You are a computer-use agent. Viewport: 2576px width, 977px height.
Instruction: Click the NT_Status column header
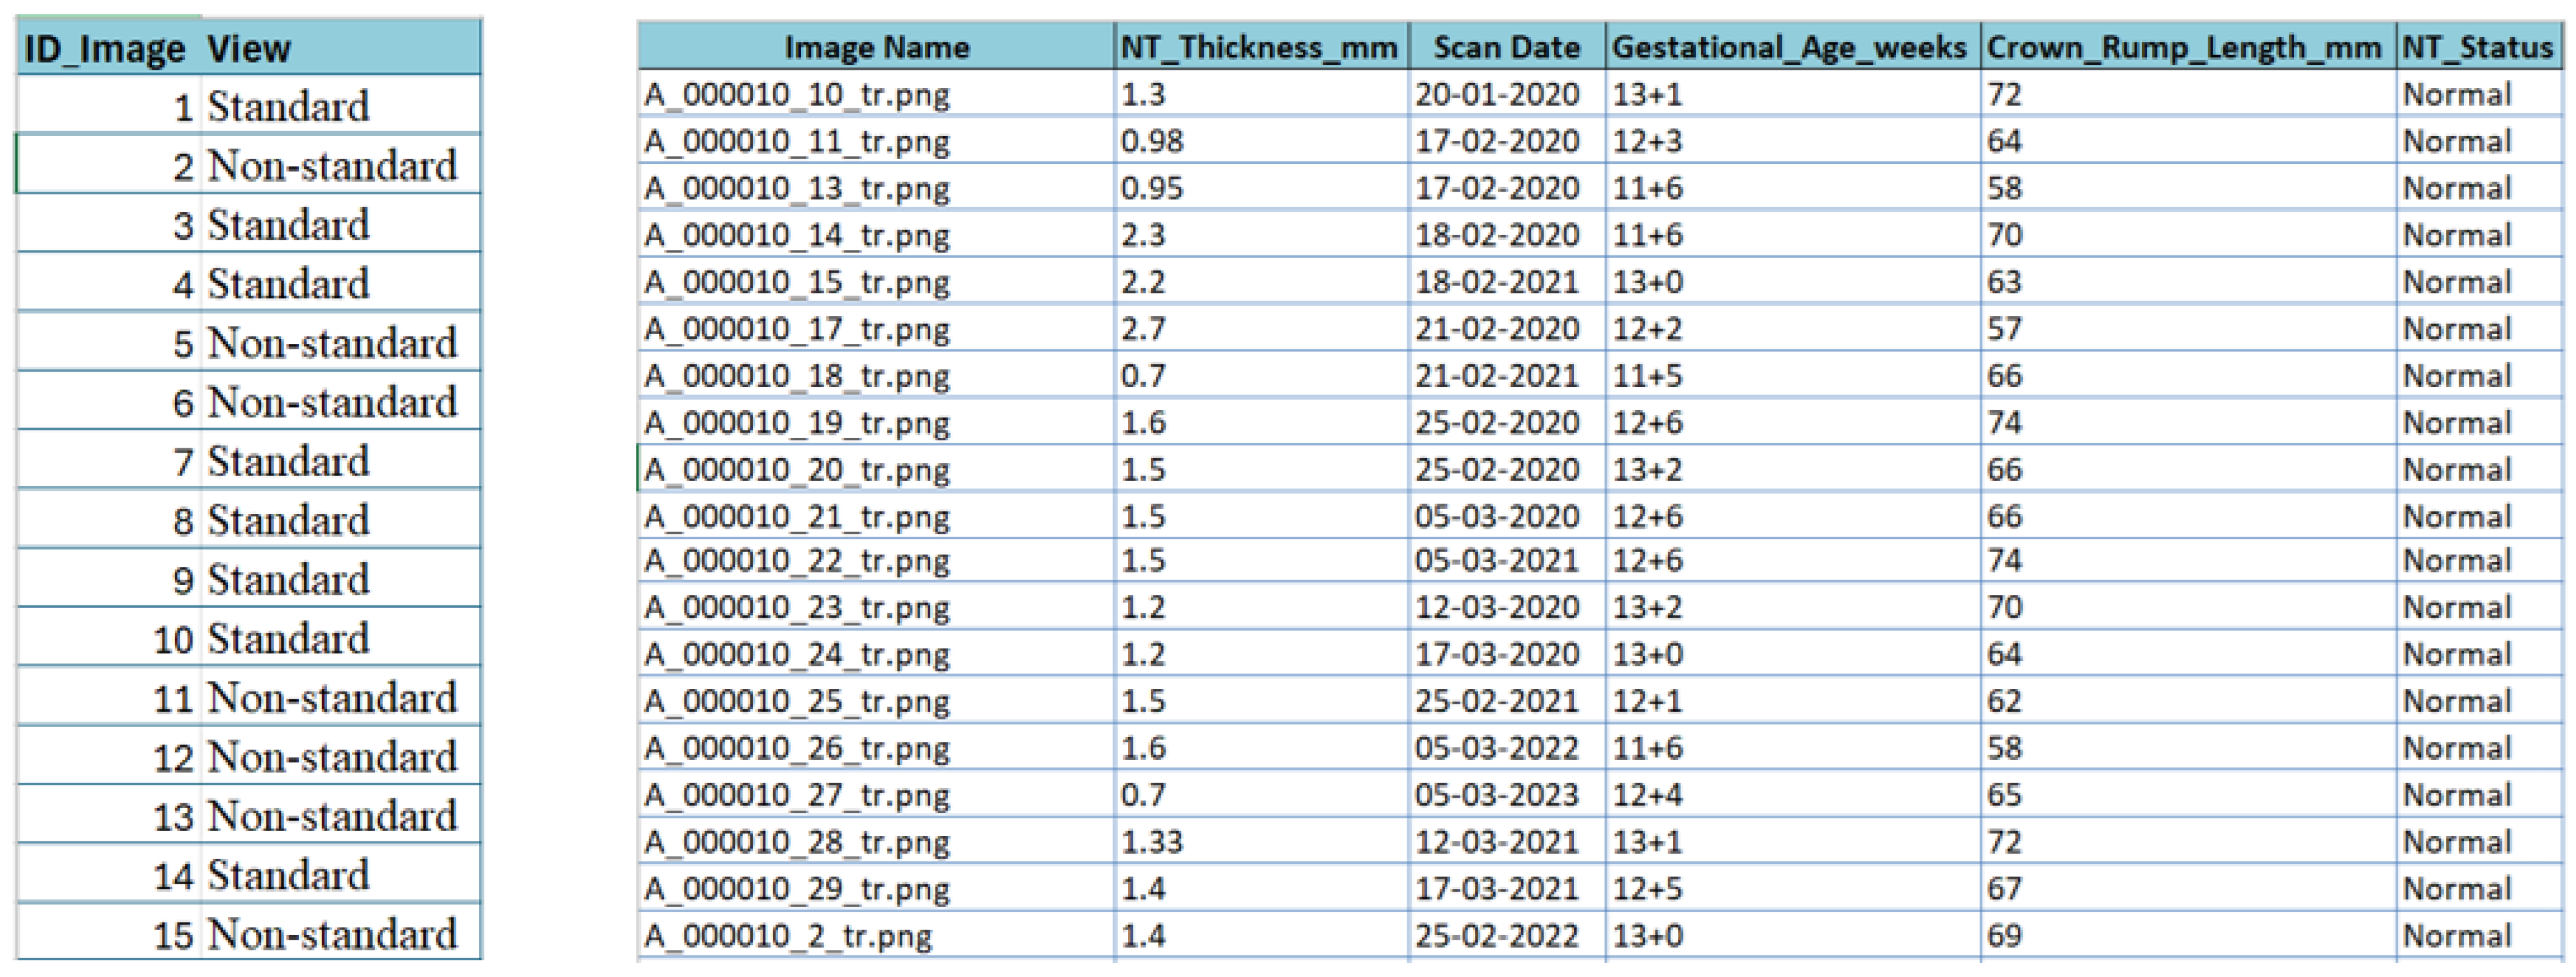(x=2477, y=47)
